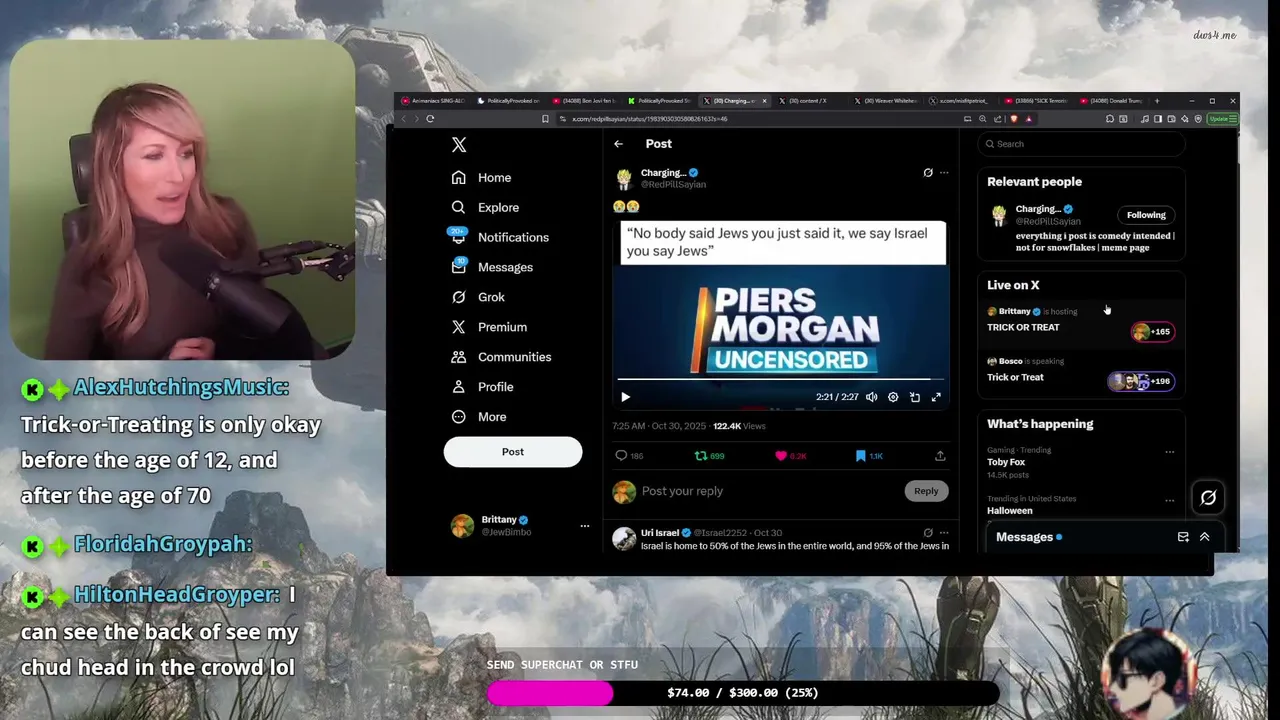Screen dimensions: 1280x720
Task: Click the gray Reply button
Action: [x=926, y=491]
